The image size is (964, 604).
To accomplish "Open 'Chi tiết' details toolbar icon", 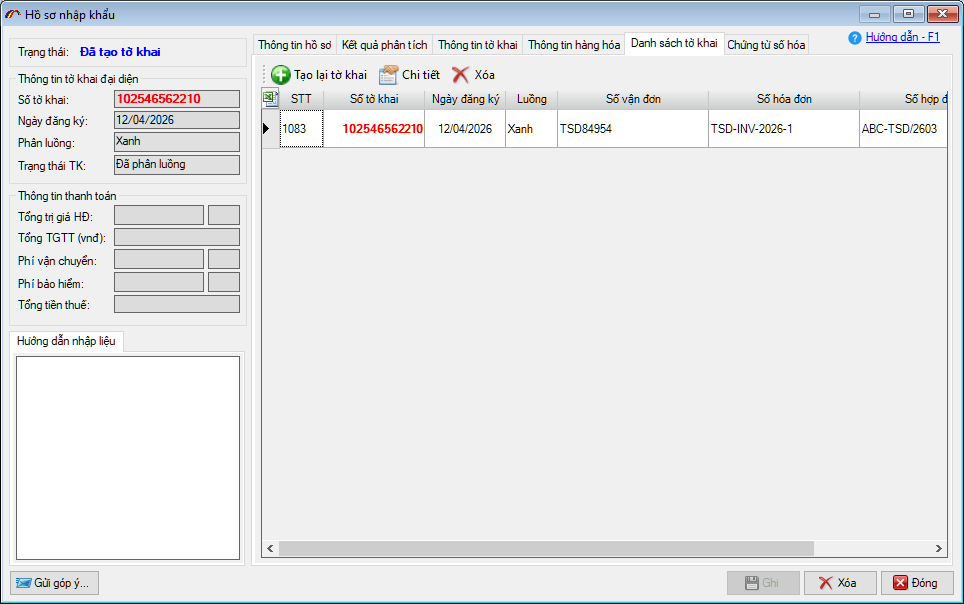I will click(x=388, y=75).
